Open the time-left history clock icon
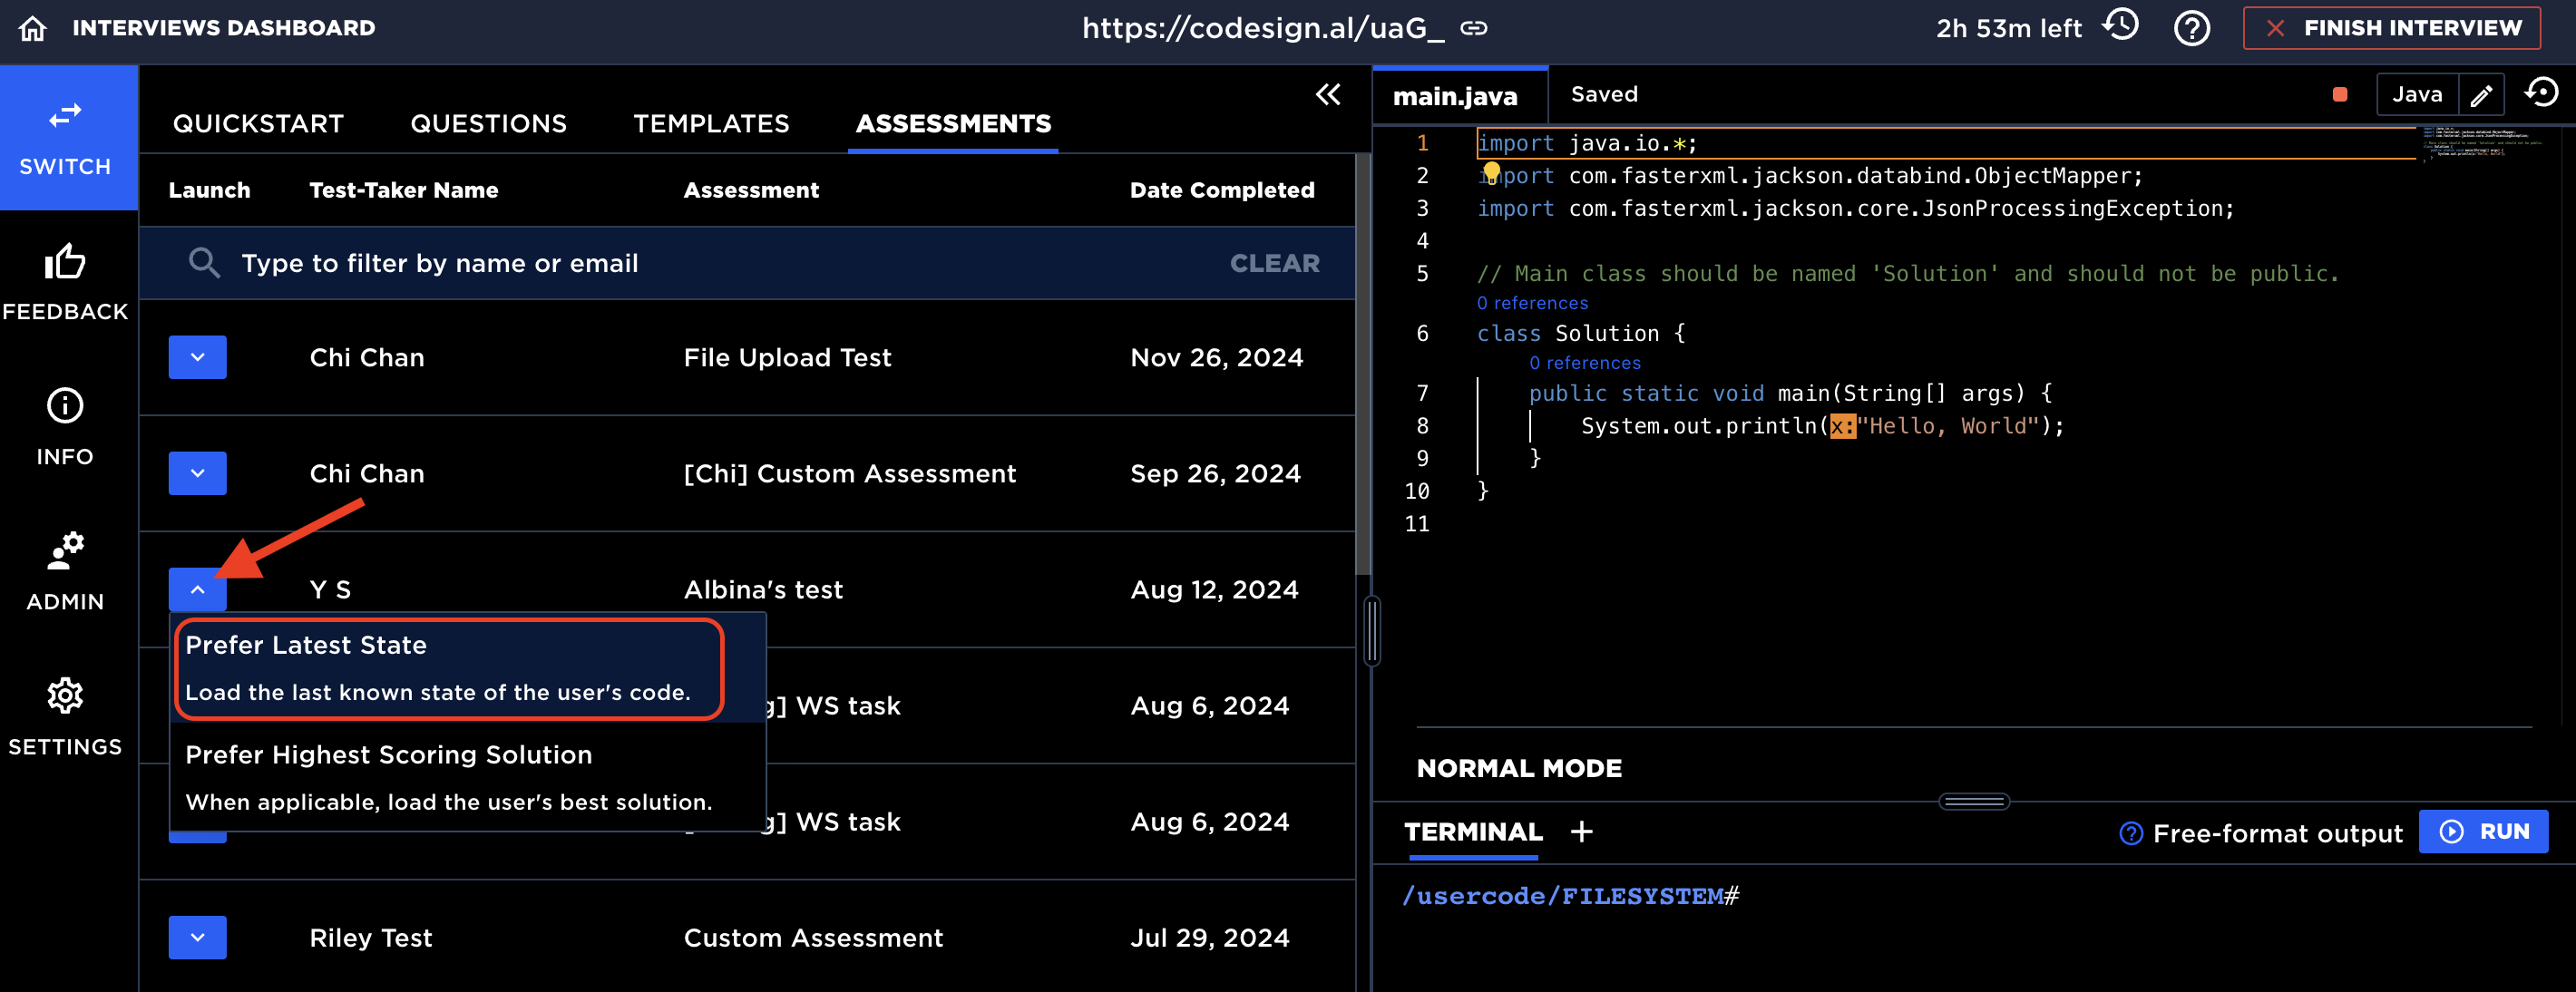Image resolution: width=2576 pixels, height=992 pixels. 2121,26
